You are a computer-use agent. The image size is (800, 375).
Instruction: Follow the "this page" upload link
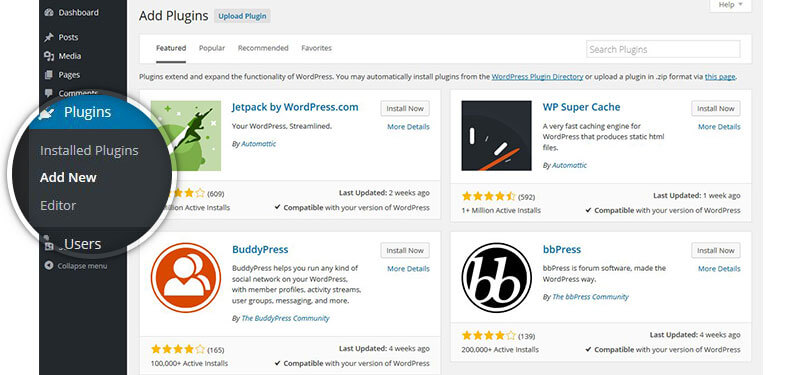click(x=720, y=77)
